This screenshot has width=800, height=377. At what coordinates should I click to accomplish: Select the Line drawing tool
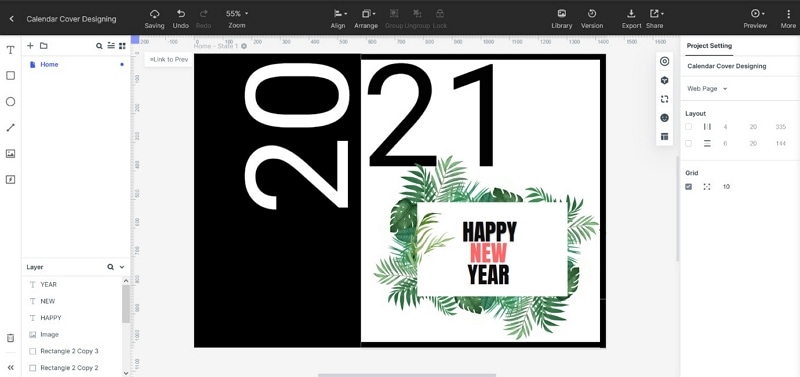tap(10, 128)
